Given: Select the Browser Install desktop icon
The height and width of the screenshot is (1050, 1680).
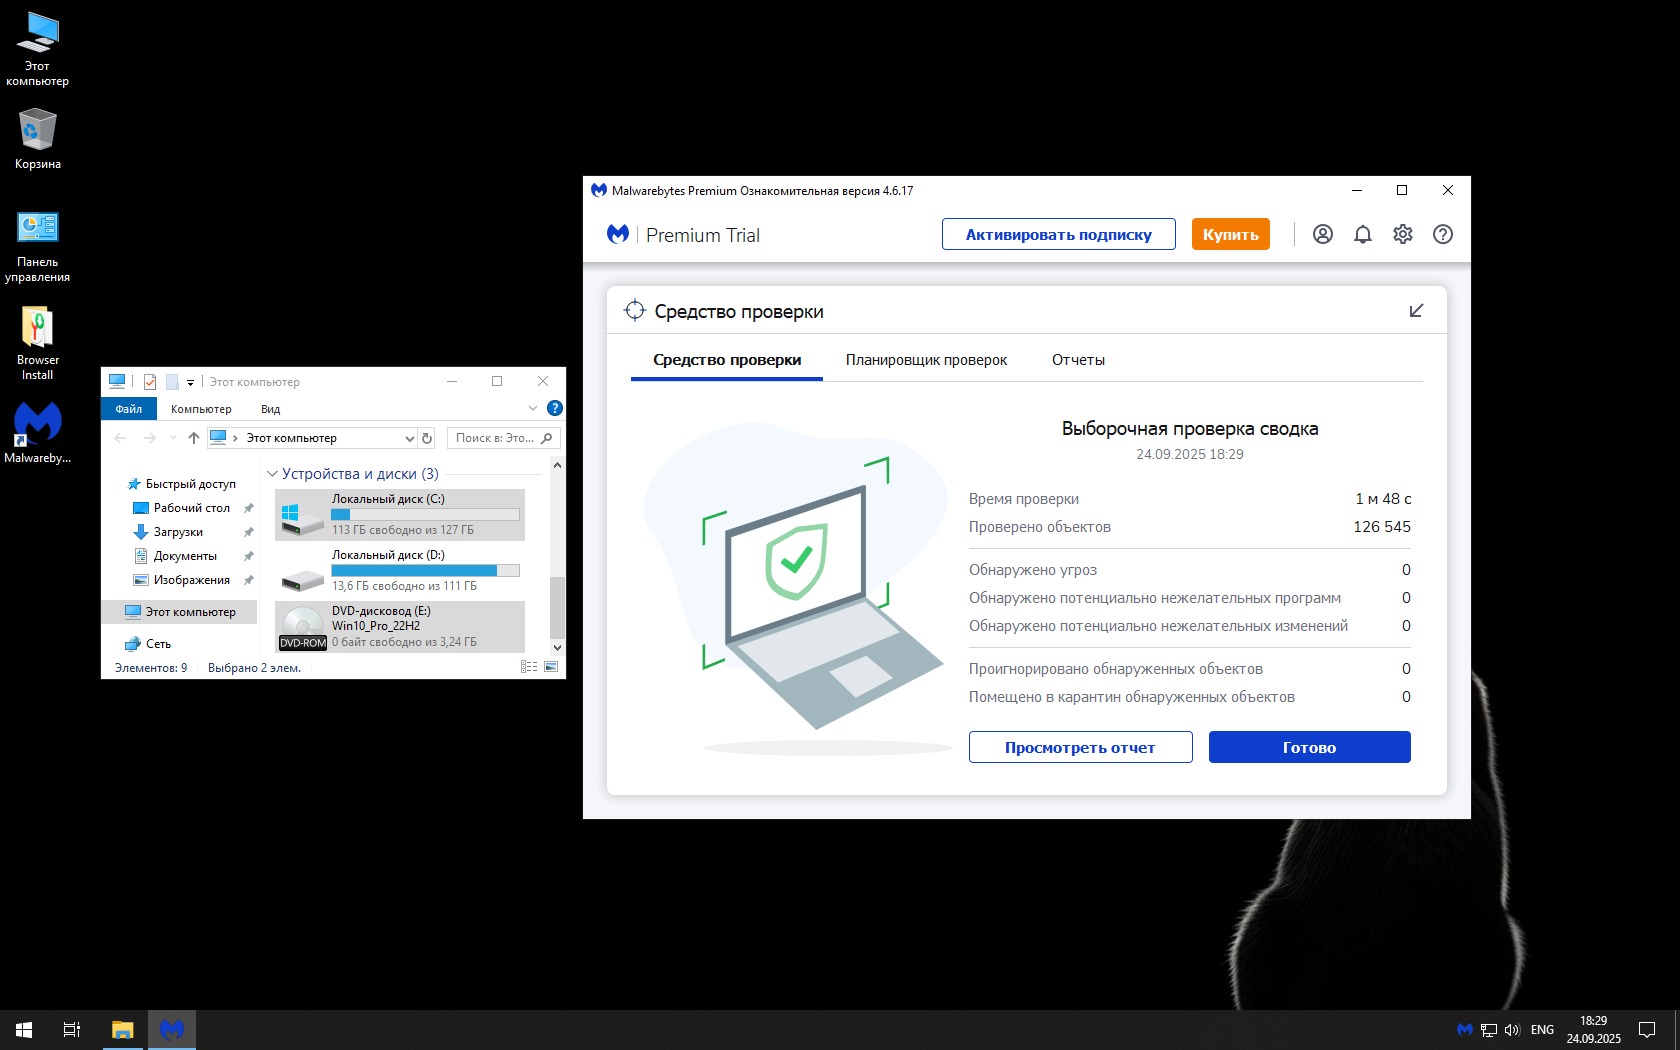Looking at the screenshot, I should pos(38,343).
